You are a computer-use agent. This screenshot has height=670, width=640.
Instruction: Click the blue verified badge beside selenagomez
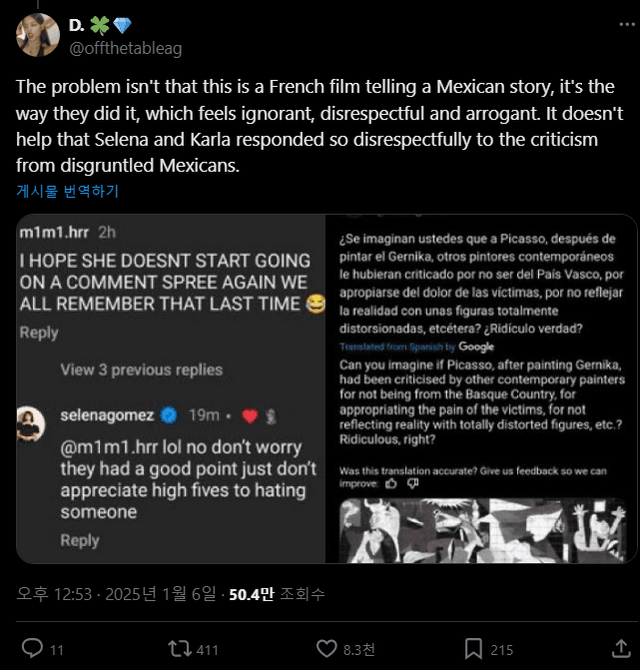click(x=172, y=414)
